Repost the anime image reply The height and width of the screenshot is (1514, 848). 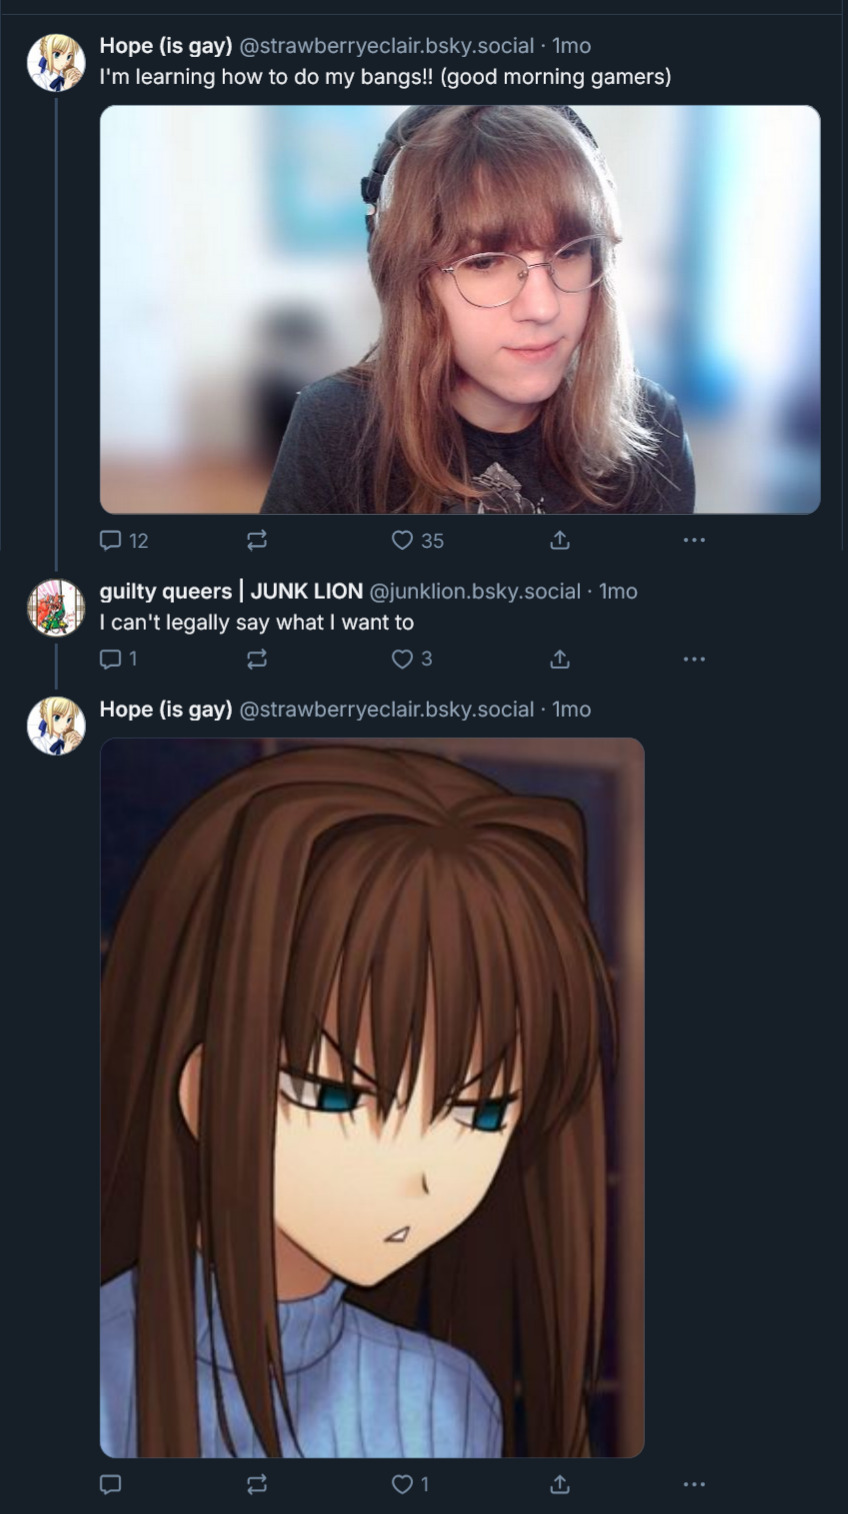257,1484
